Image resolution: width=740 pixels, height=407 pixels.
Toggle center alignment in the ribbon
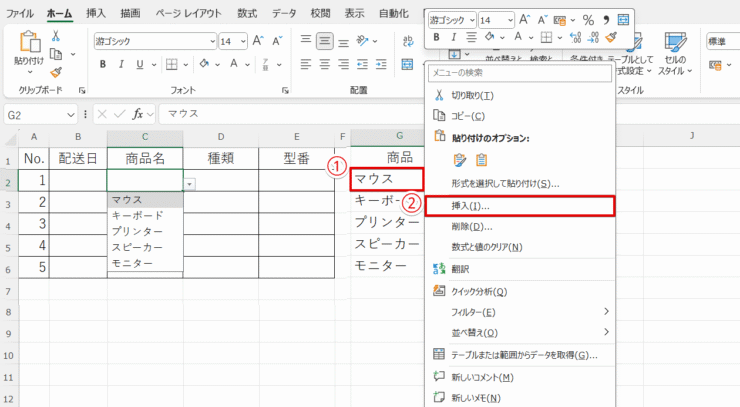pos(325,64)
